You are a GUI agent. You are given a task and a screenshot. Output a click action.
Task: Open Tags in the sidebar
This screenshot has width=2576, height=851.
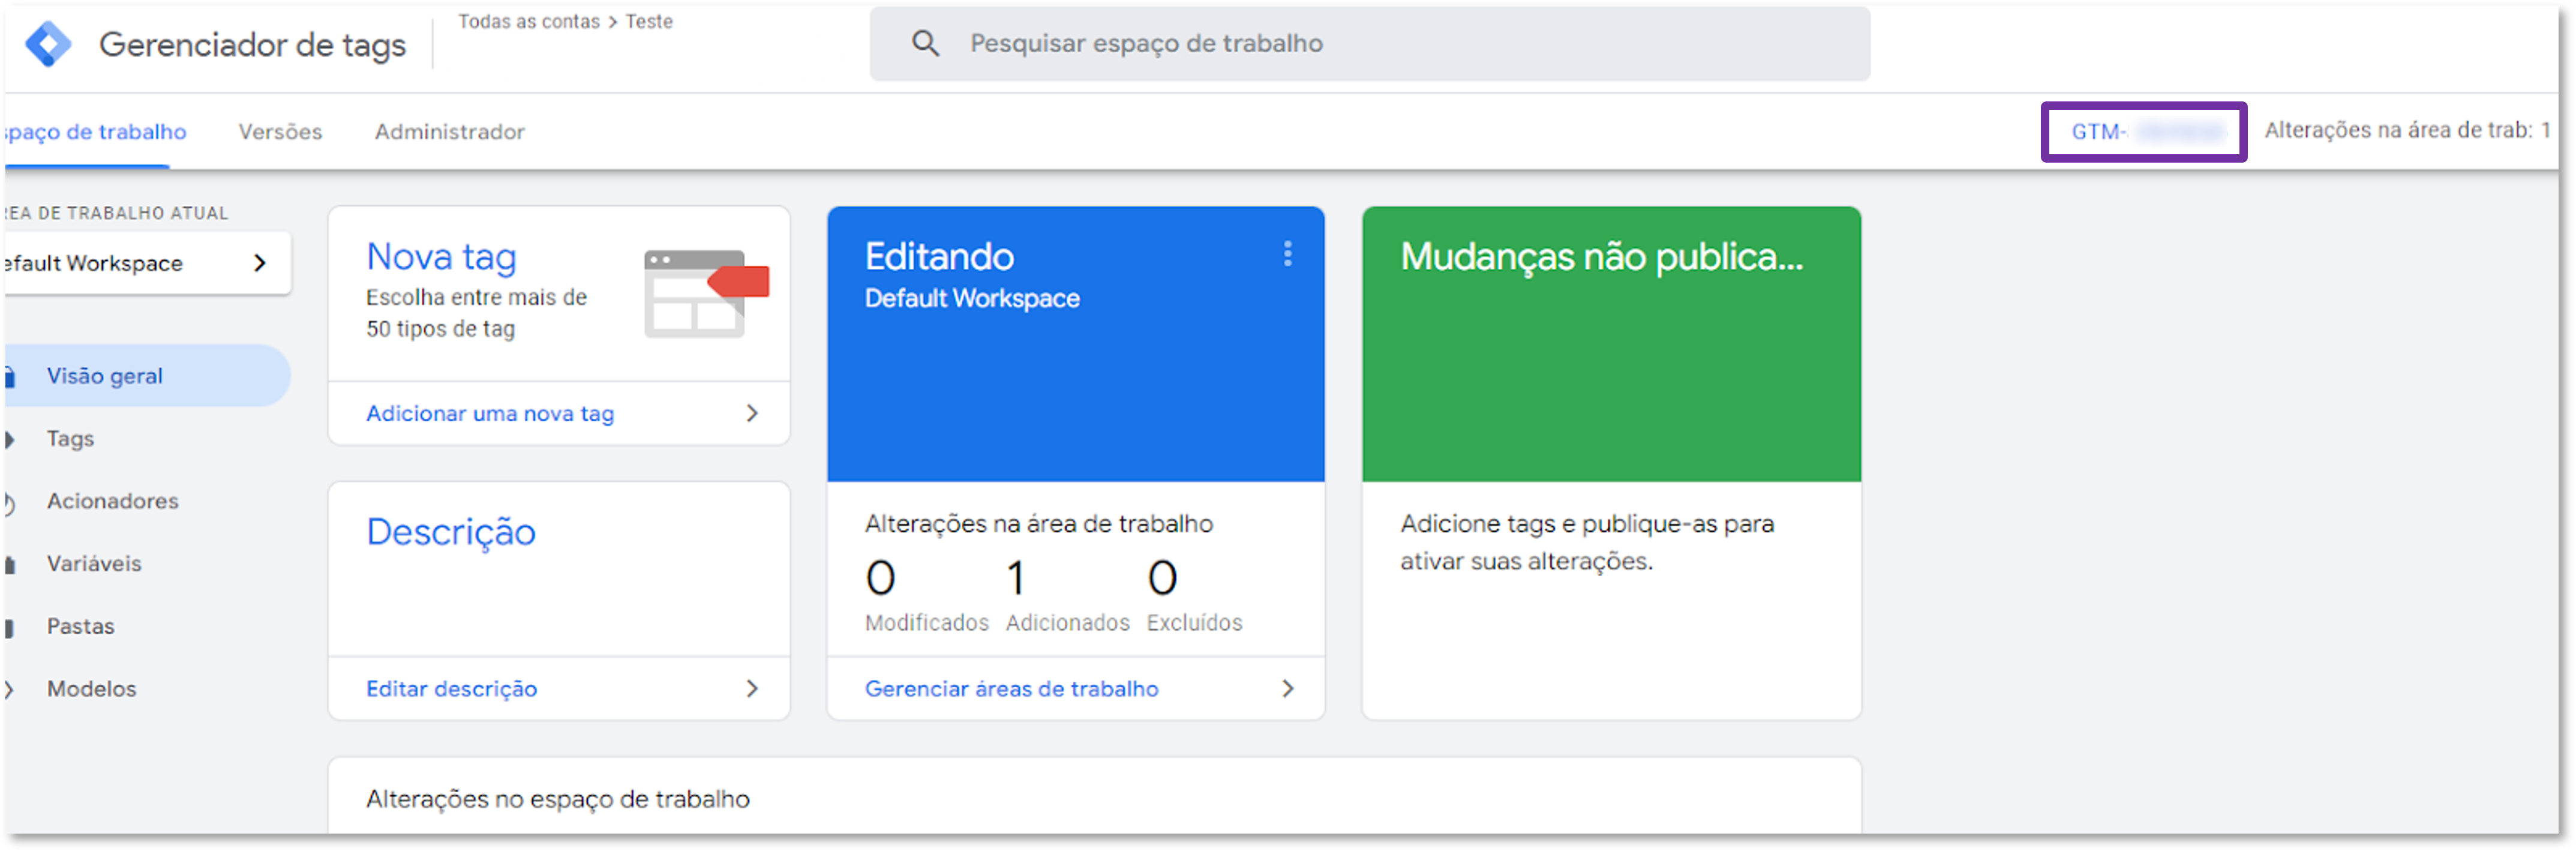(x=70, y=439)
